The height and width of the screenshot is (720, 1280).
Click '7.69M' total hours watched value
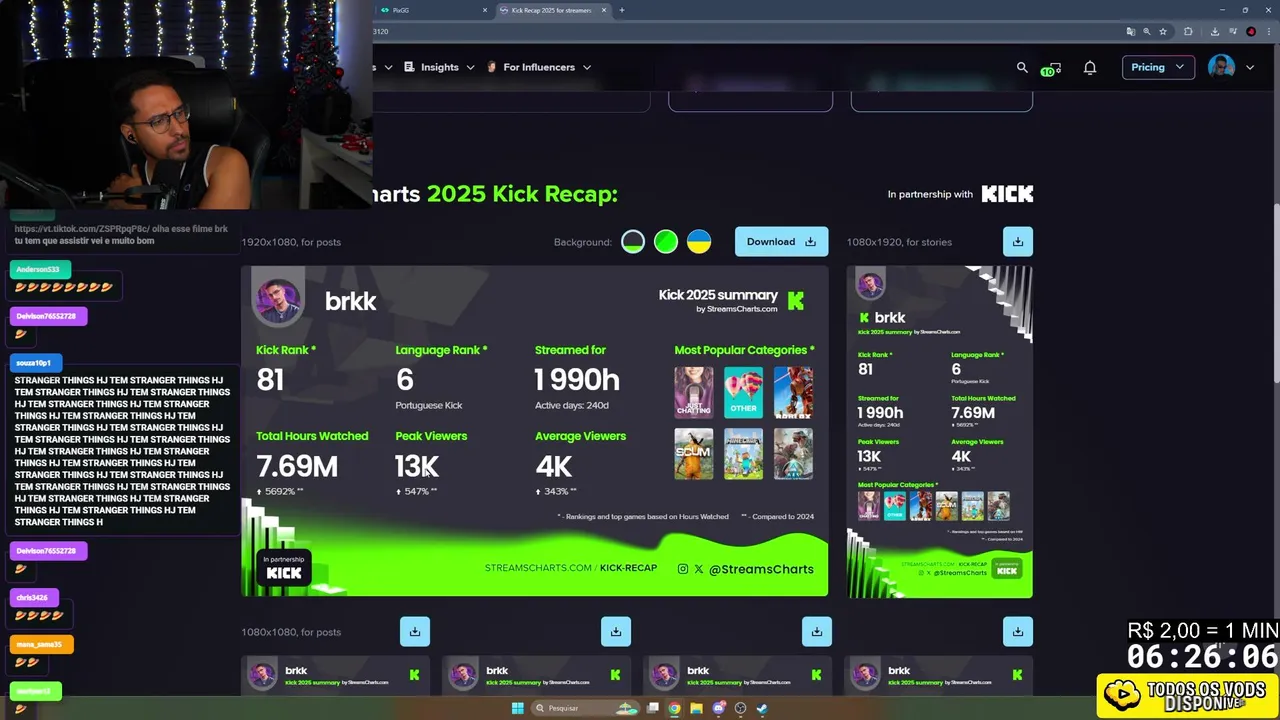tap(297, 466)
